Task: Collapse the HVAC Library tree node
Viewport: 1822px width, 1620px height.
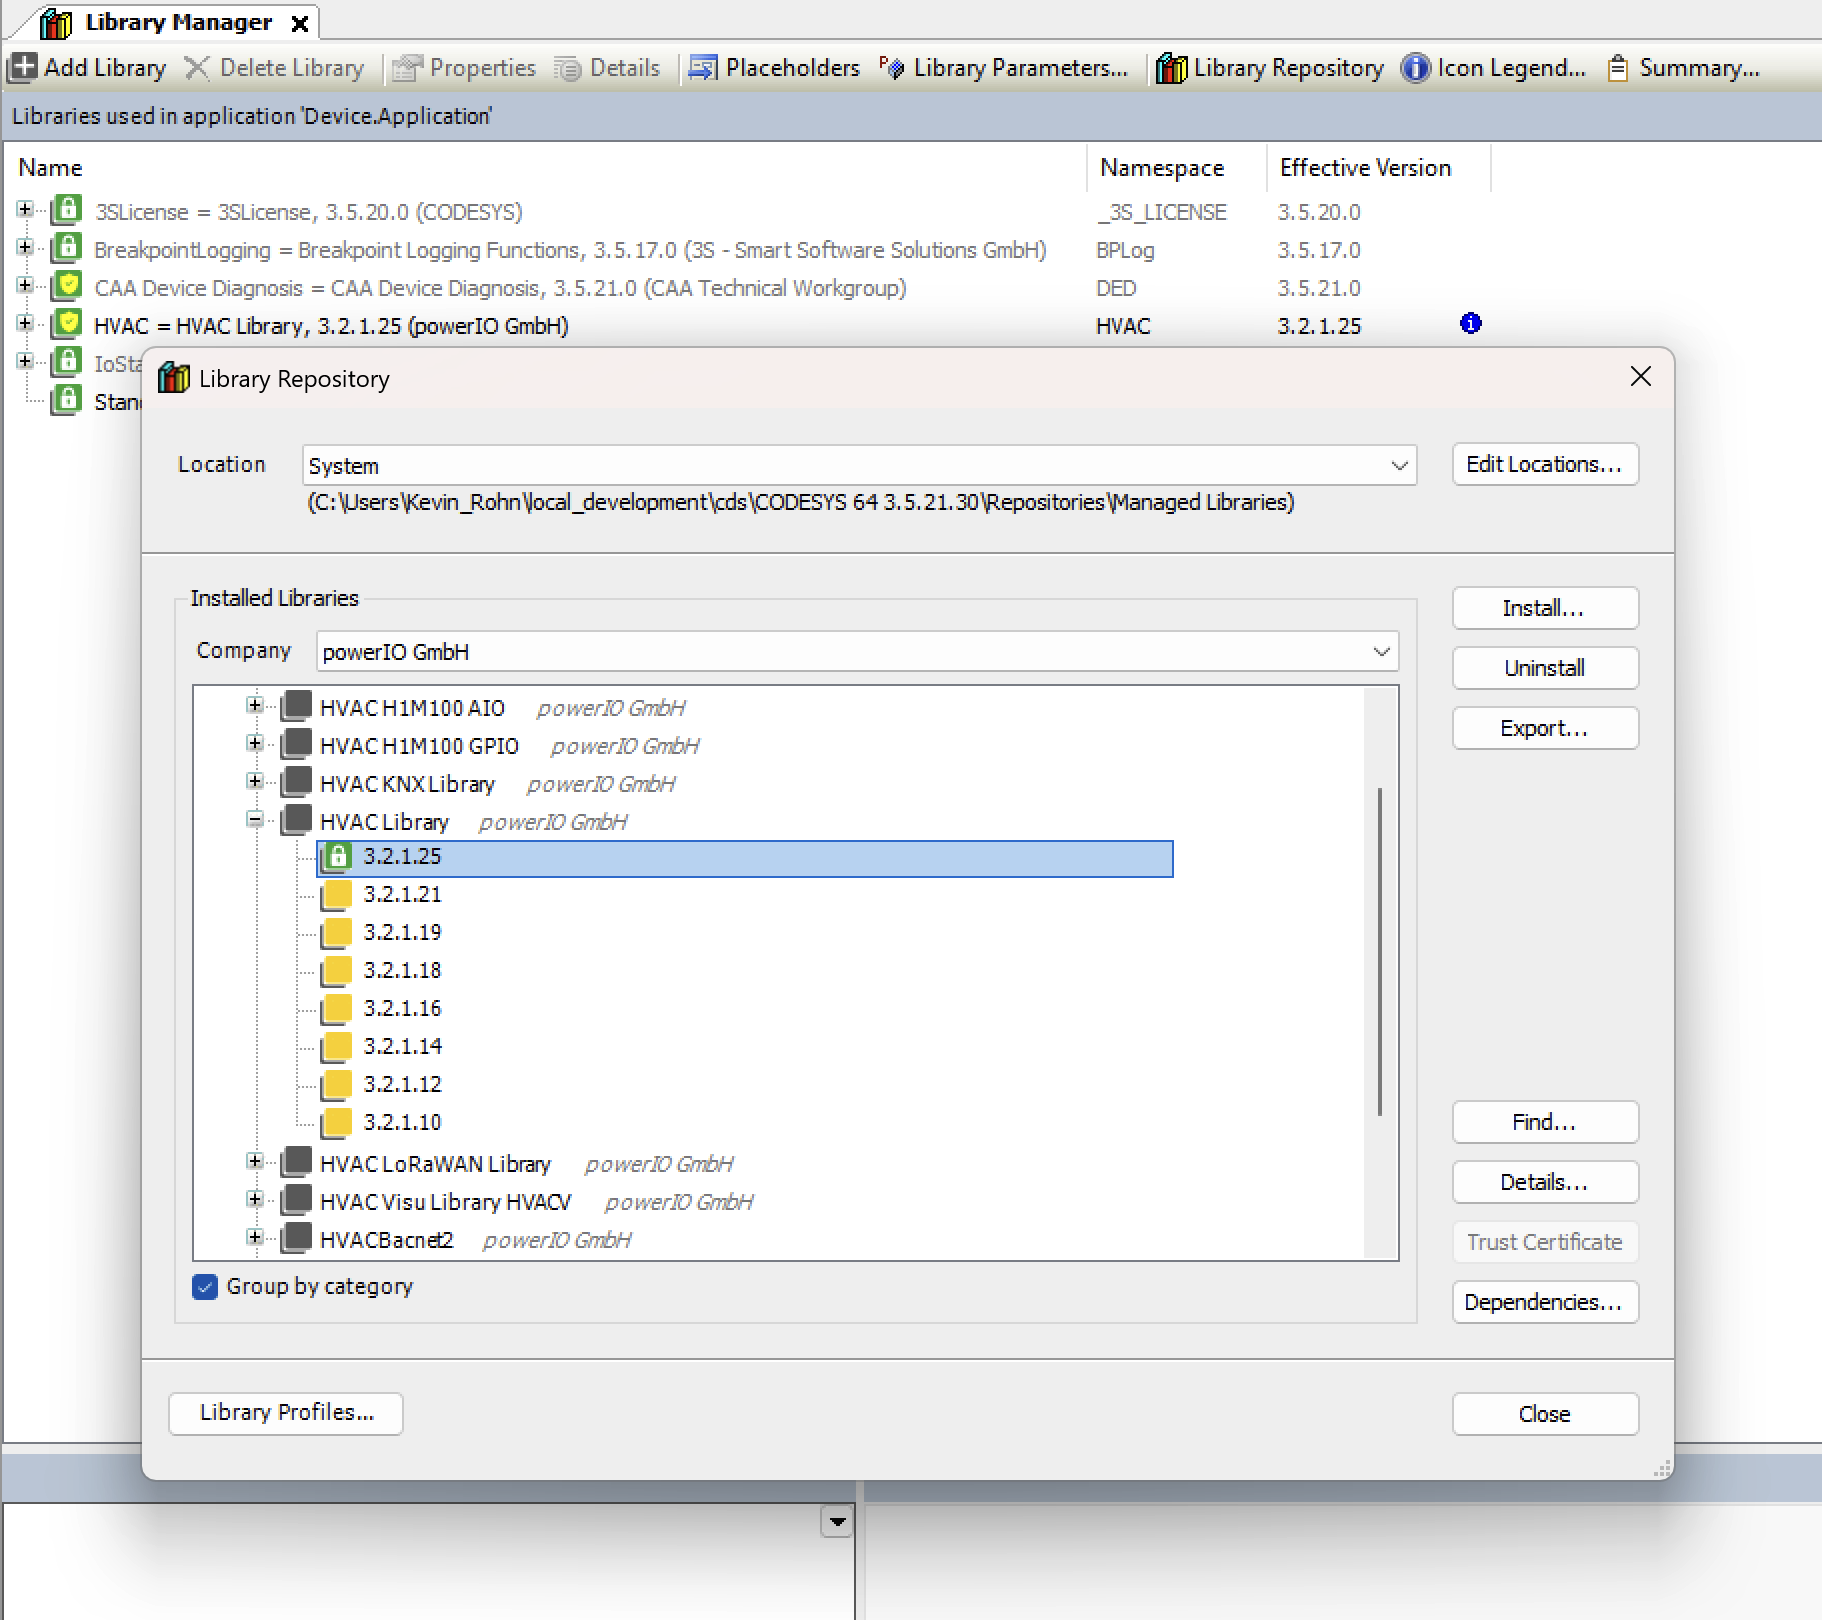Action: (x=255, y=820)
